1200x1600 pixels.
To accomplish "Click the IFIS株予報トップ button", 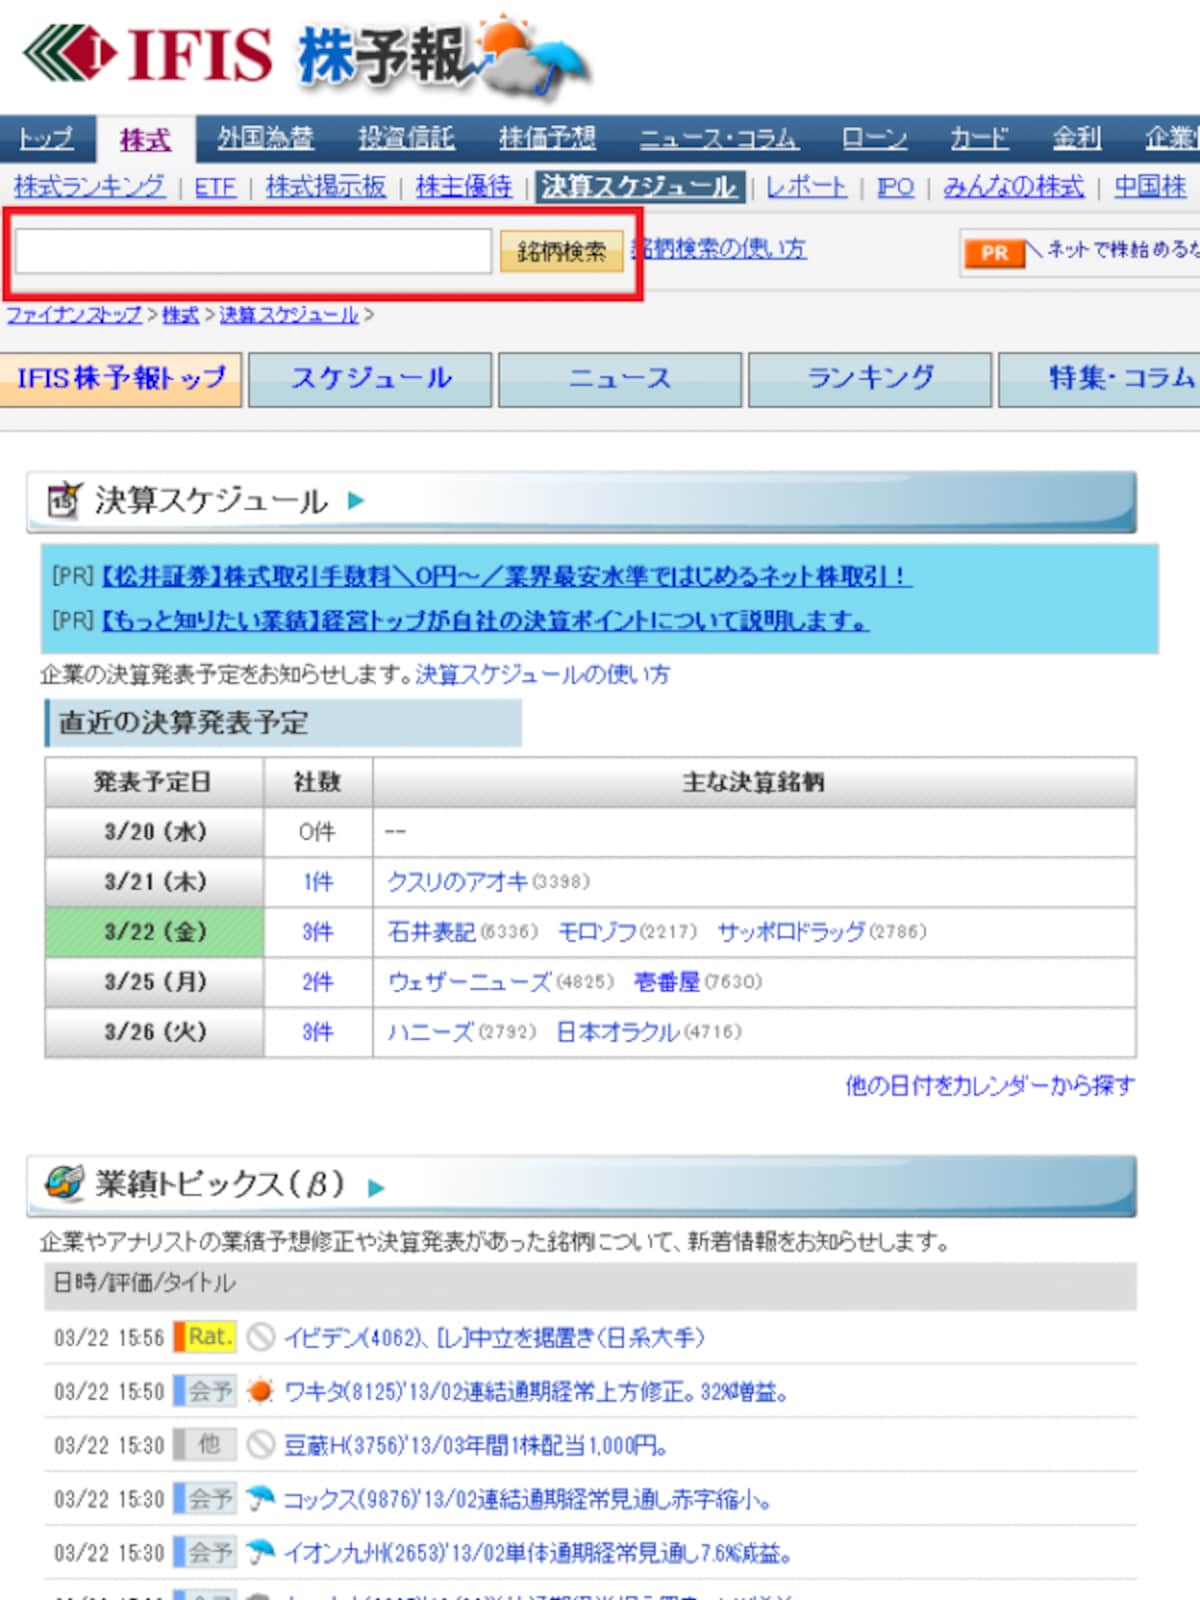I will 121,379.
